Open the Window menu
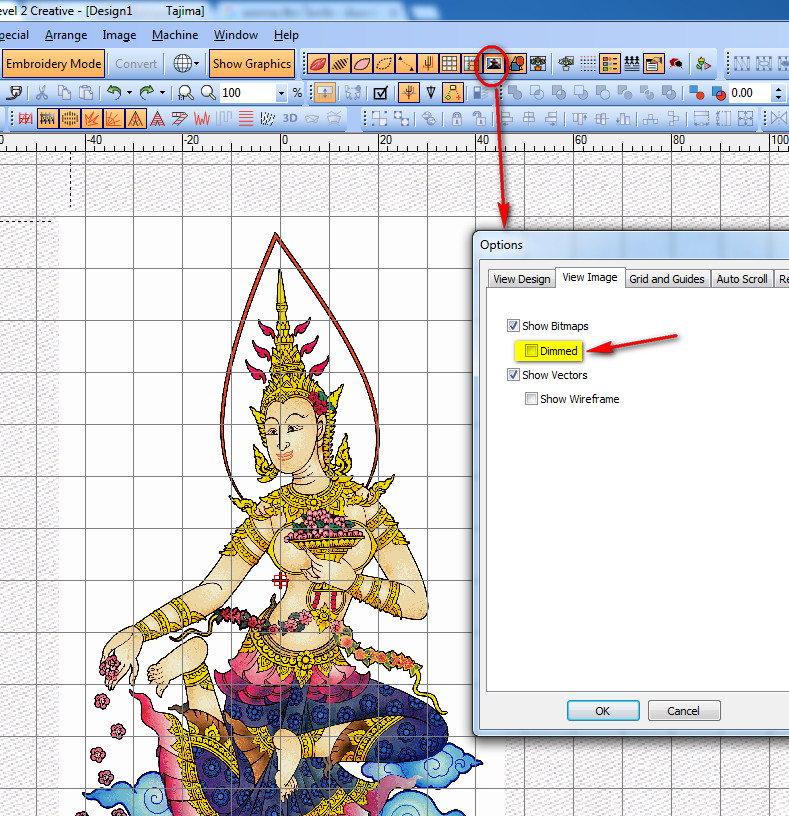 236,35
